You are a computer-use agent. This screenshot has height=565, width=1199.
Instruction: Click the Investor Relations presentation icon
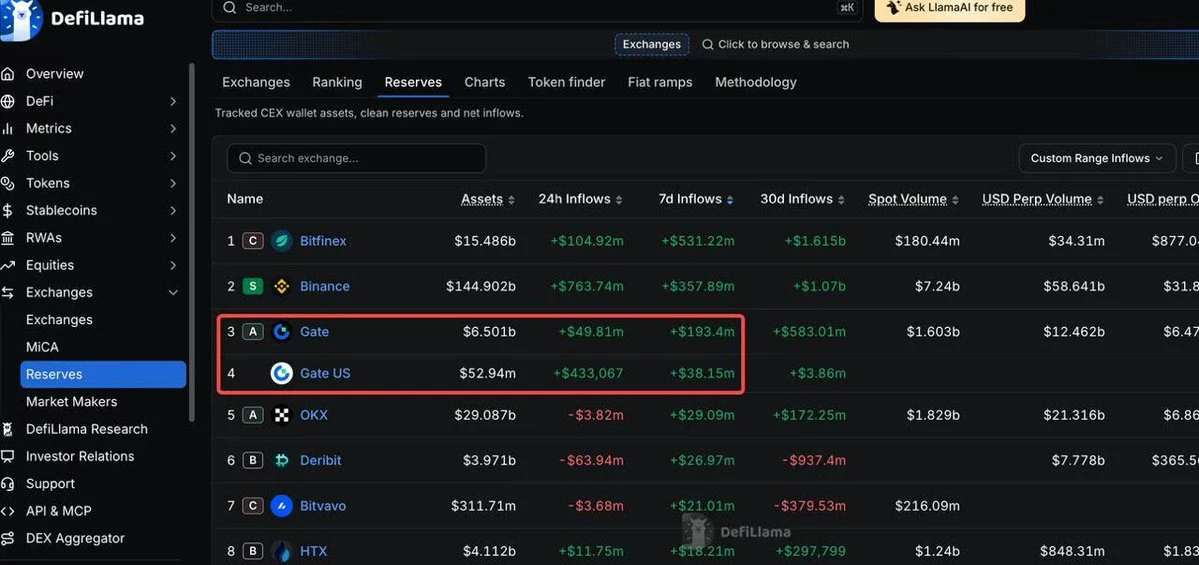[x=8, y=456]
